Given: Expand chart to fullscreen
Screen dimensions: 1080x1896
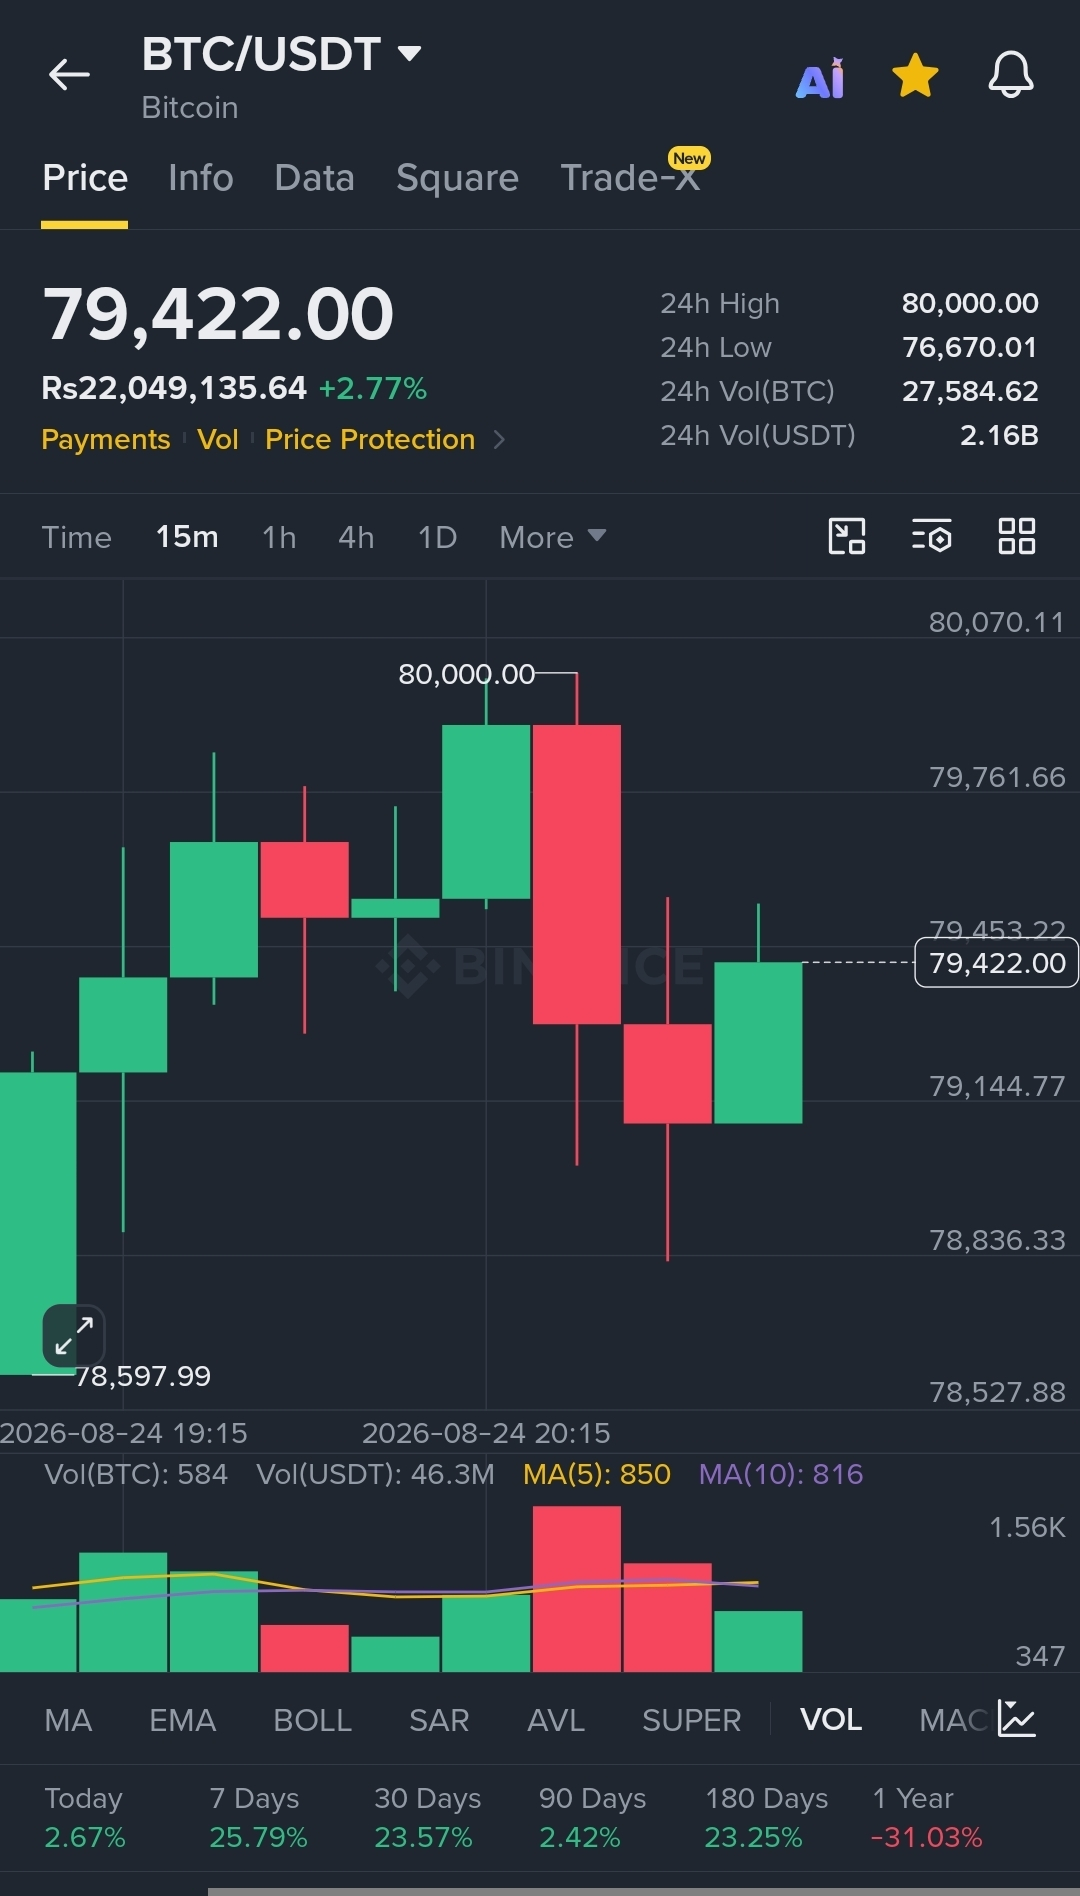Looking at the screenshot, I should tap(73, 1336).
